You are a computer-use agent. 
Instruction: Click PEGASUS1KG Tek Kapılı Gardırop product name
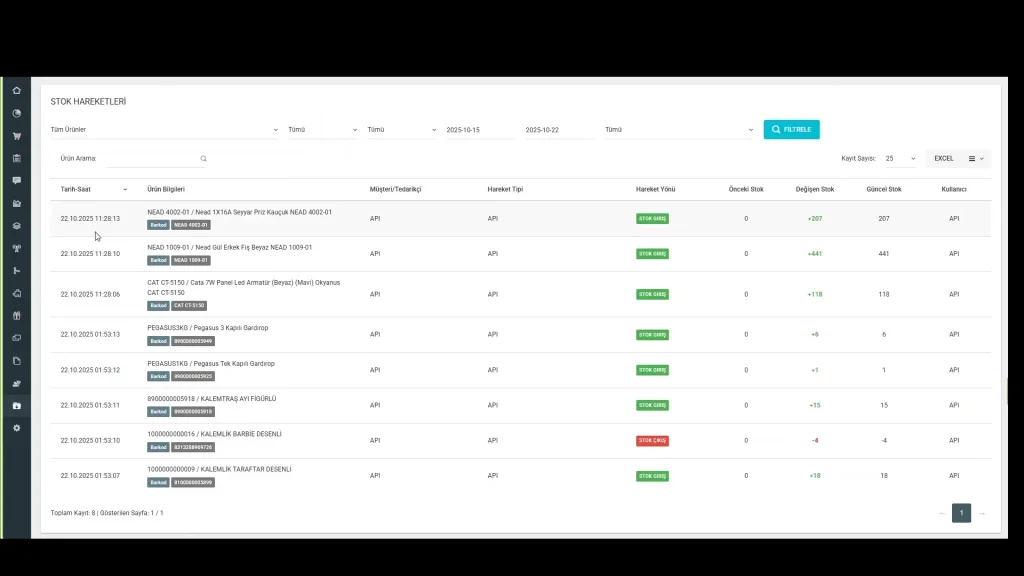coord(211,364)
